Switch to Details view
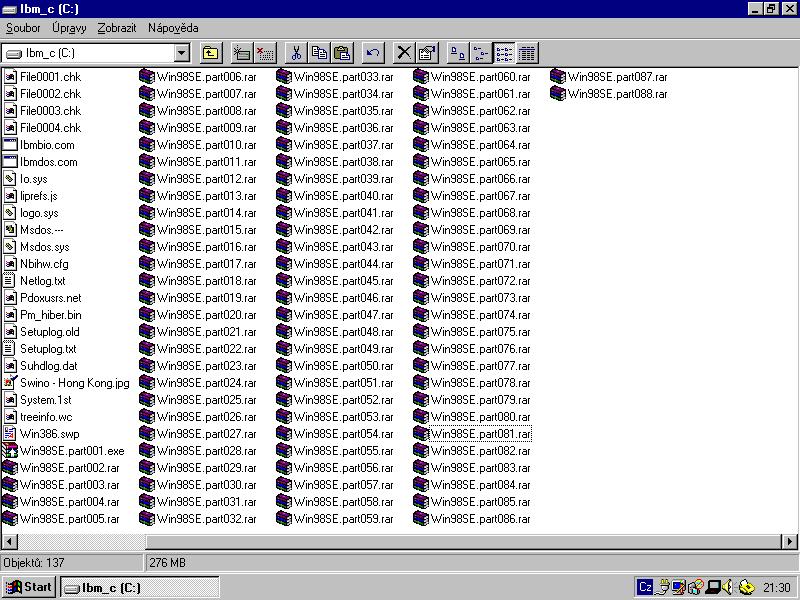The image size is (800, 600). point(527,53)
